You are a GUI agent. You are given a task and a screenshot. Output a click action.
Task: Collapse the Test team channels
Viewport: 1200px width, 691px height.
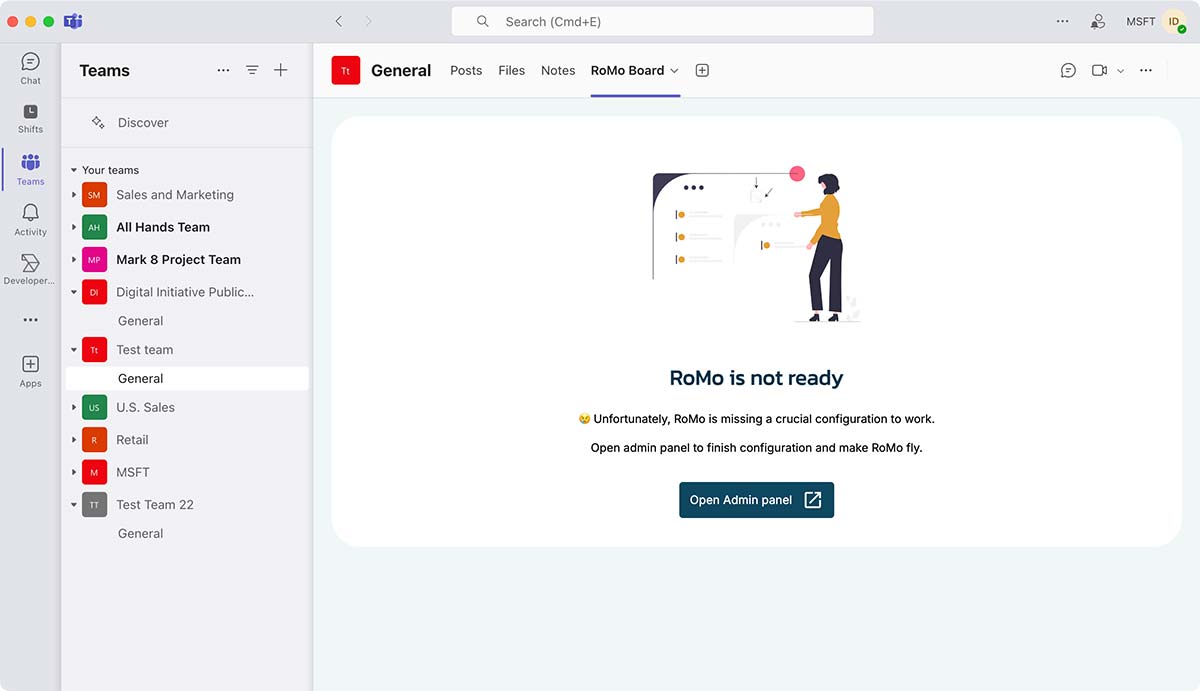click(74, 350)
